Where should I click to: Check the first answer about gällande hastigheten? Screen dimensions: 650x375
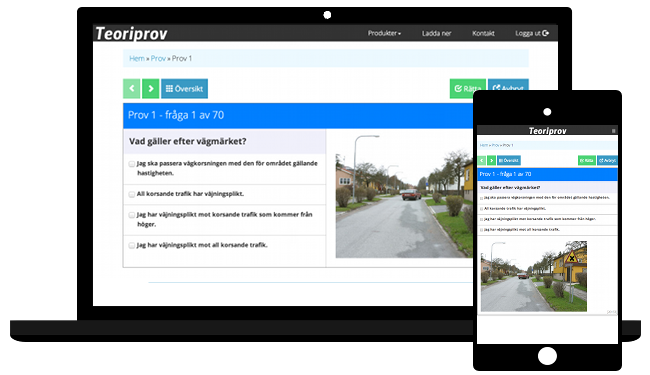[132, 164]
